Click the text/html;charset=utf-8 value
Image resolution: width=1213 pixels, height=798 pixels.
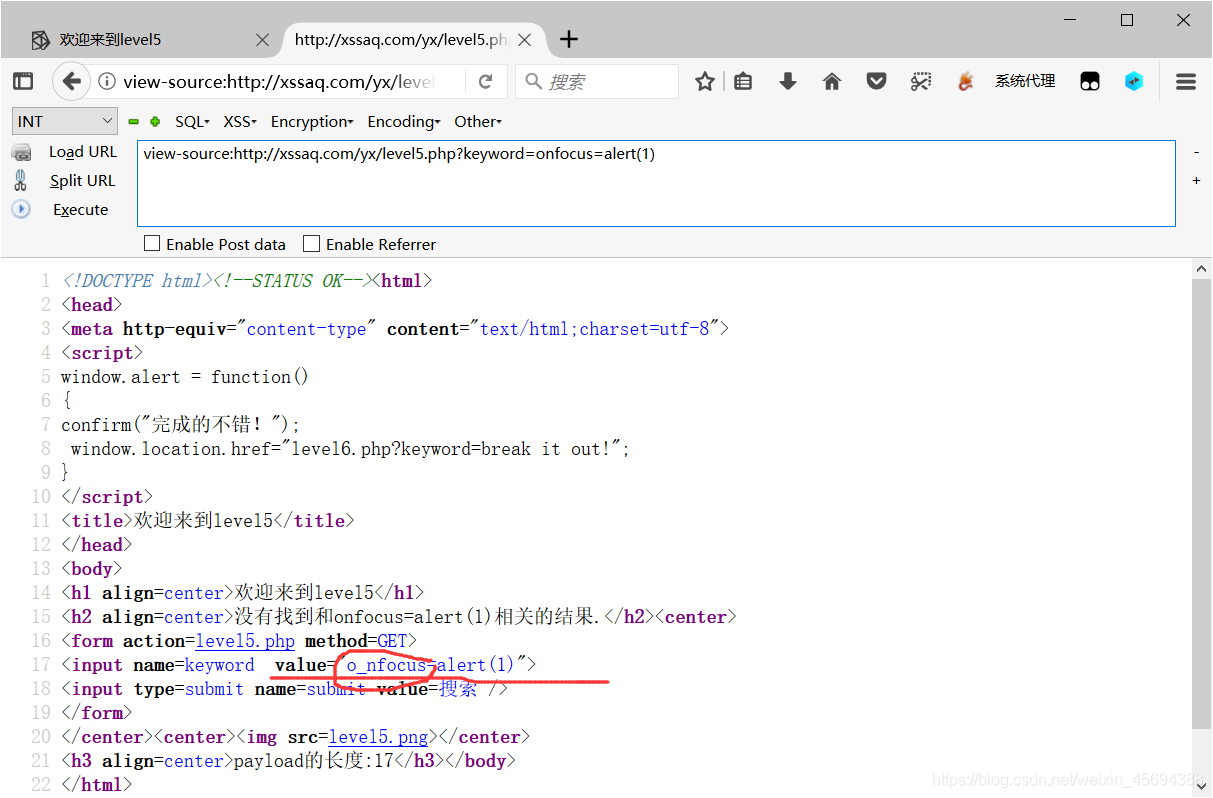click(595, 329)
